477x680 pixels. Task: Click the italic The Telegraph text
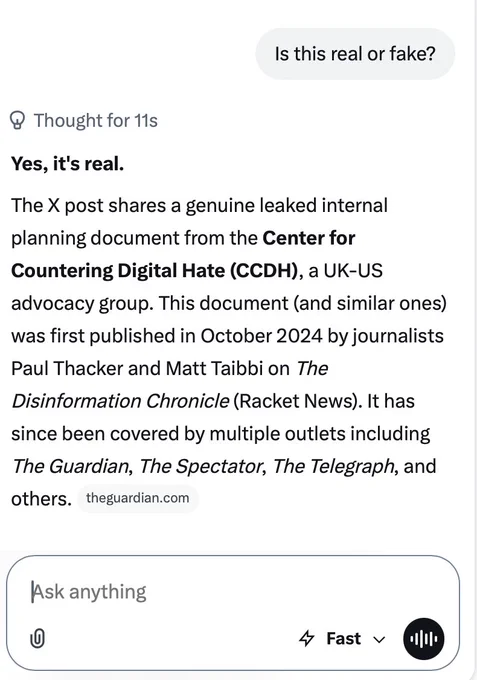(335, 466)
